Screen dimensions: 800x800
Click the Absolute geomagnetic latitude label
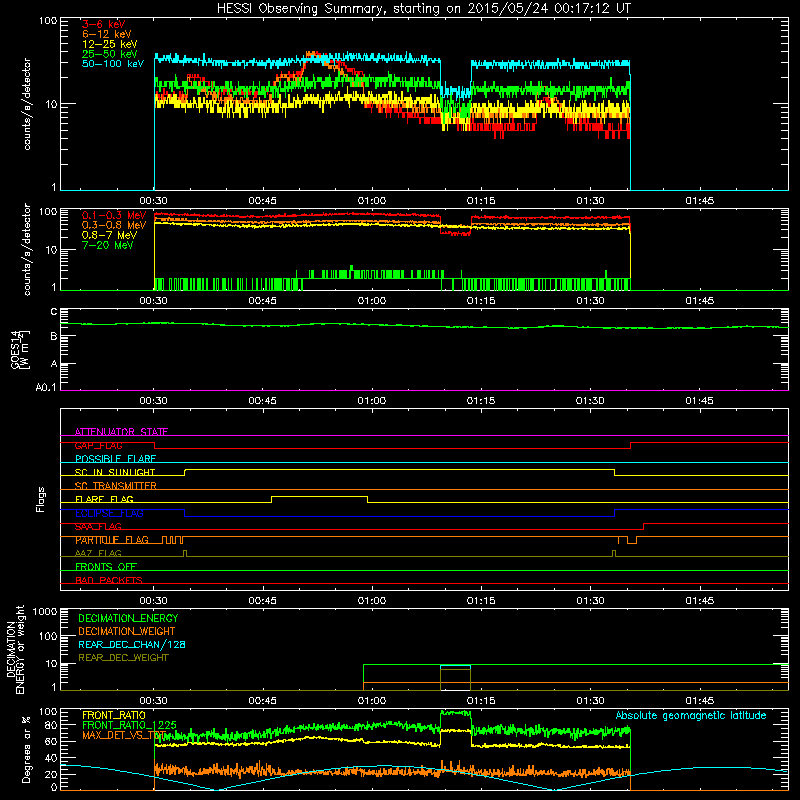pyautogui.click(x=691, y=715)
